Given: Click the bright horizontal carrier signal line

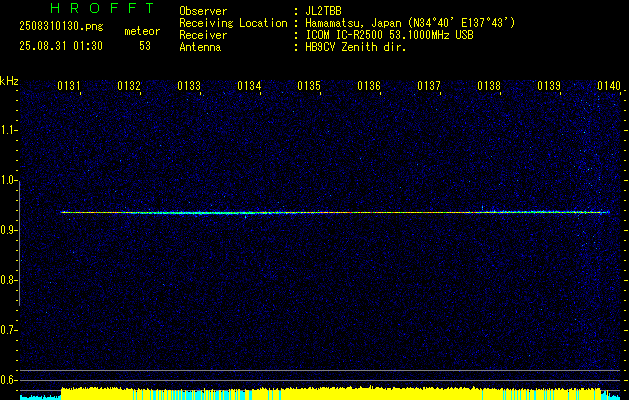Looking at the screenshot, I should (x=335, y=212).
